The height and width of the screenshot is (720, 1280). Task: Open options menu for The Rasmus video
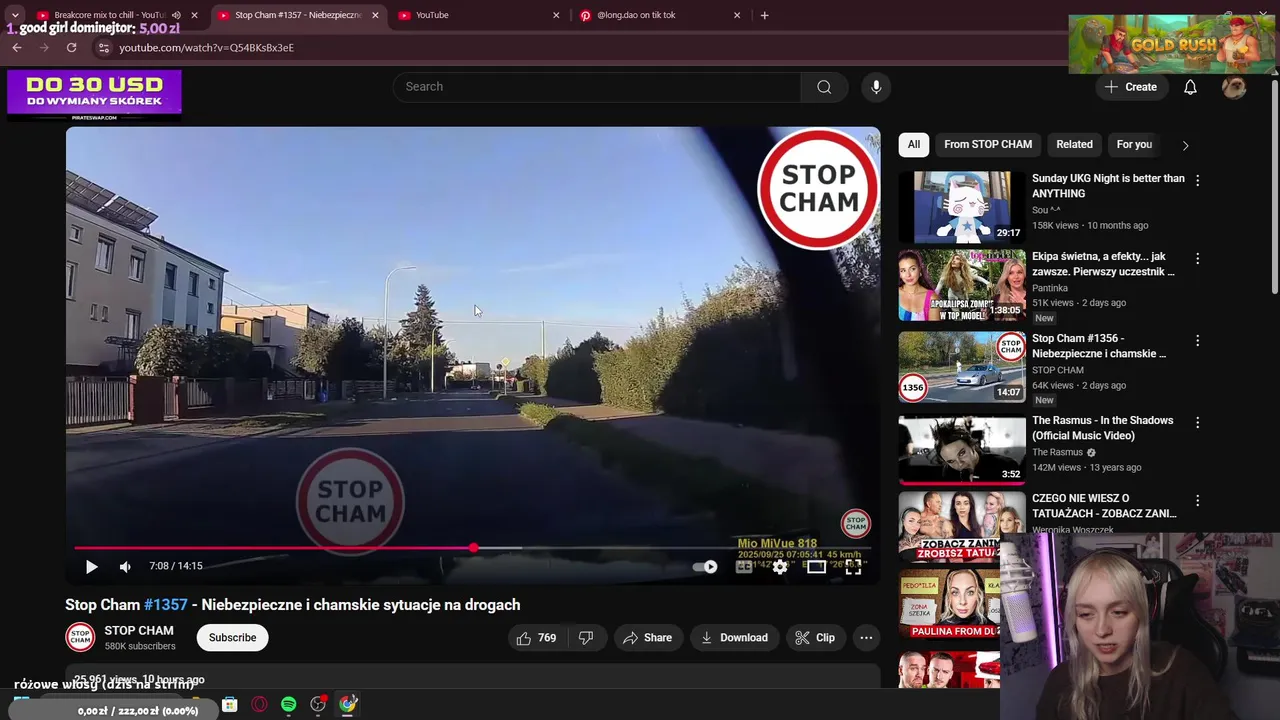click(x=1197, y=423)
